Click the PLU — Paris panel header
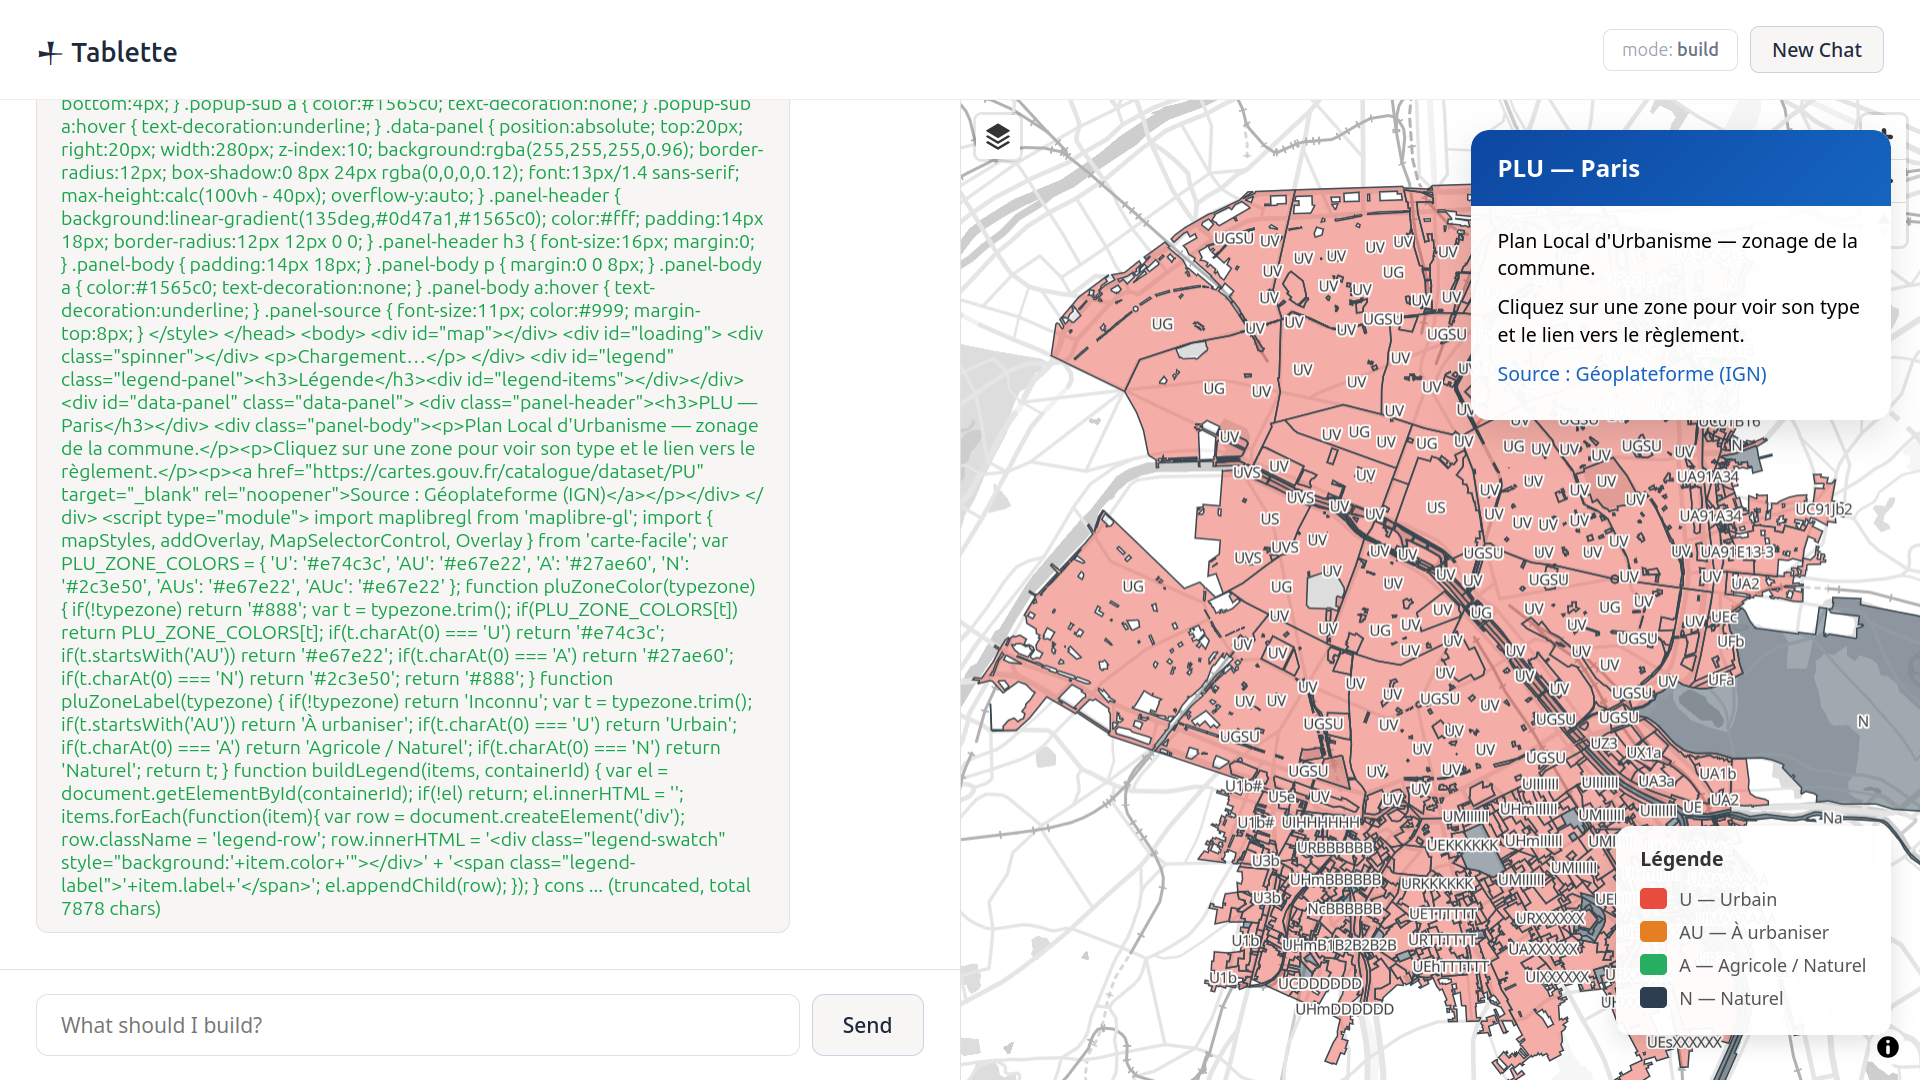 click(1680, 168)
